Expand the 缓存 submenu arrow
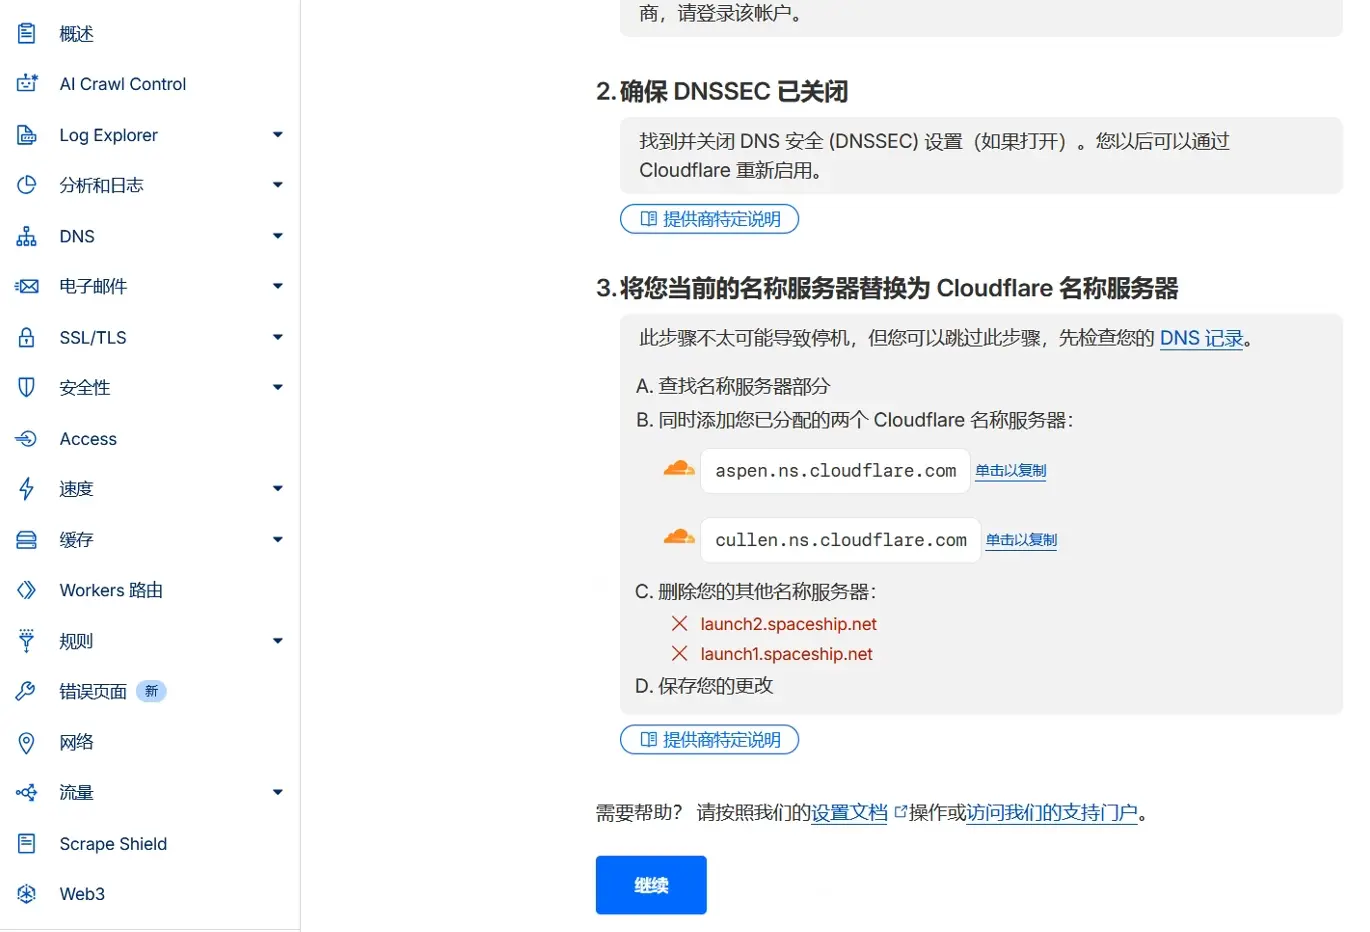 (278, 539)
